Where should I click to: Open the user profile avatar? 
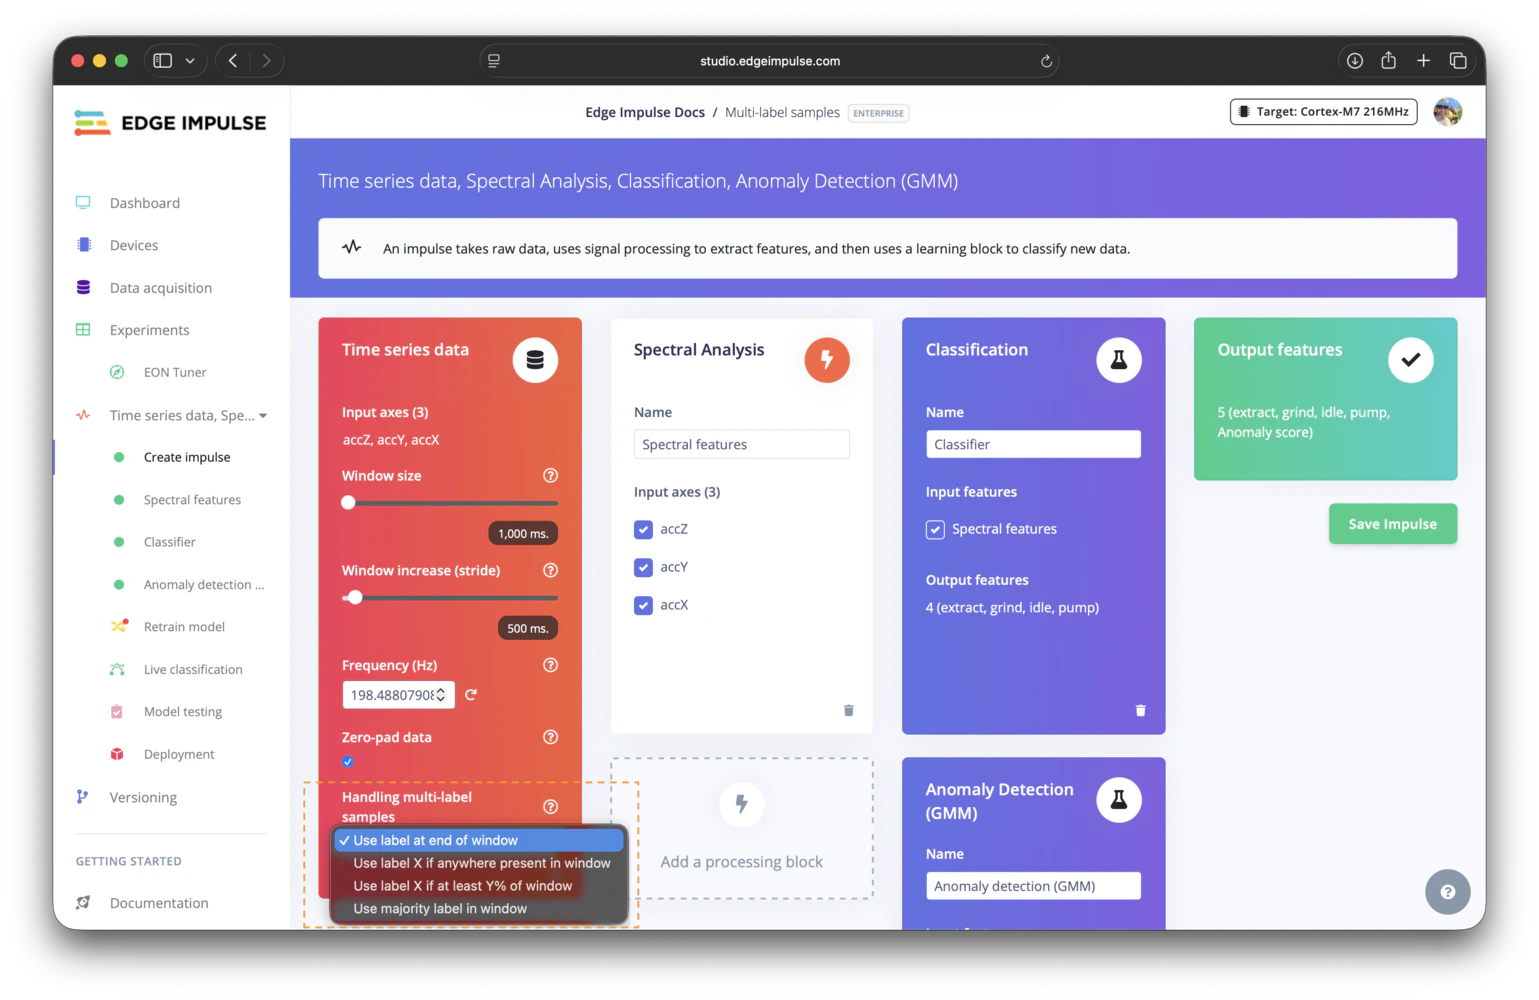[x=1447, y=112]
